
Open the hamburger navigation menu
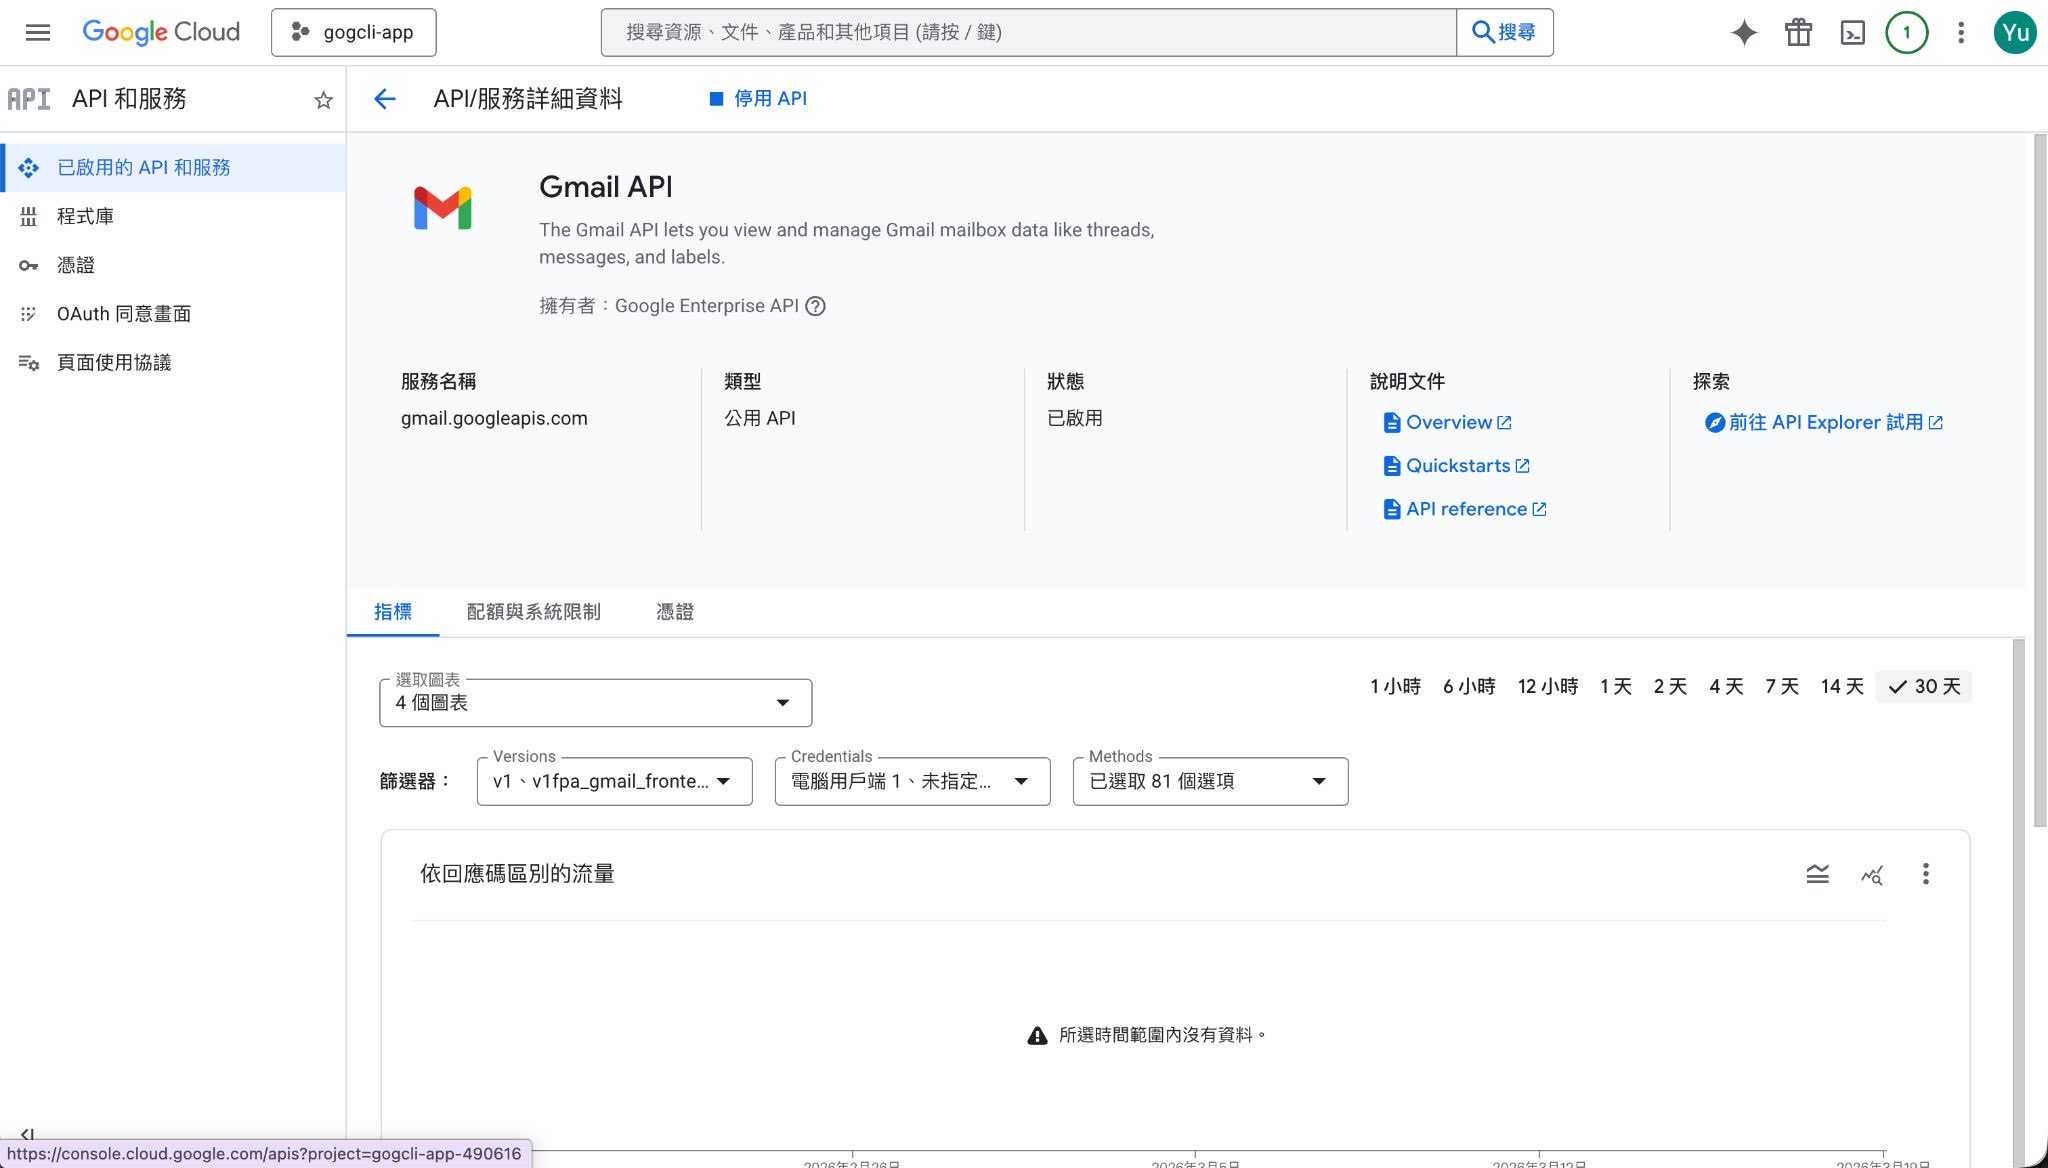[38, 32]
